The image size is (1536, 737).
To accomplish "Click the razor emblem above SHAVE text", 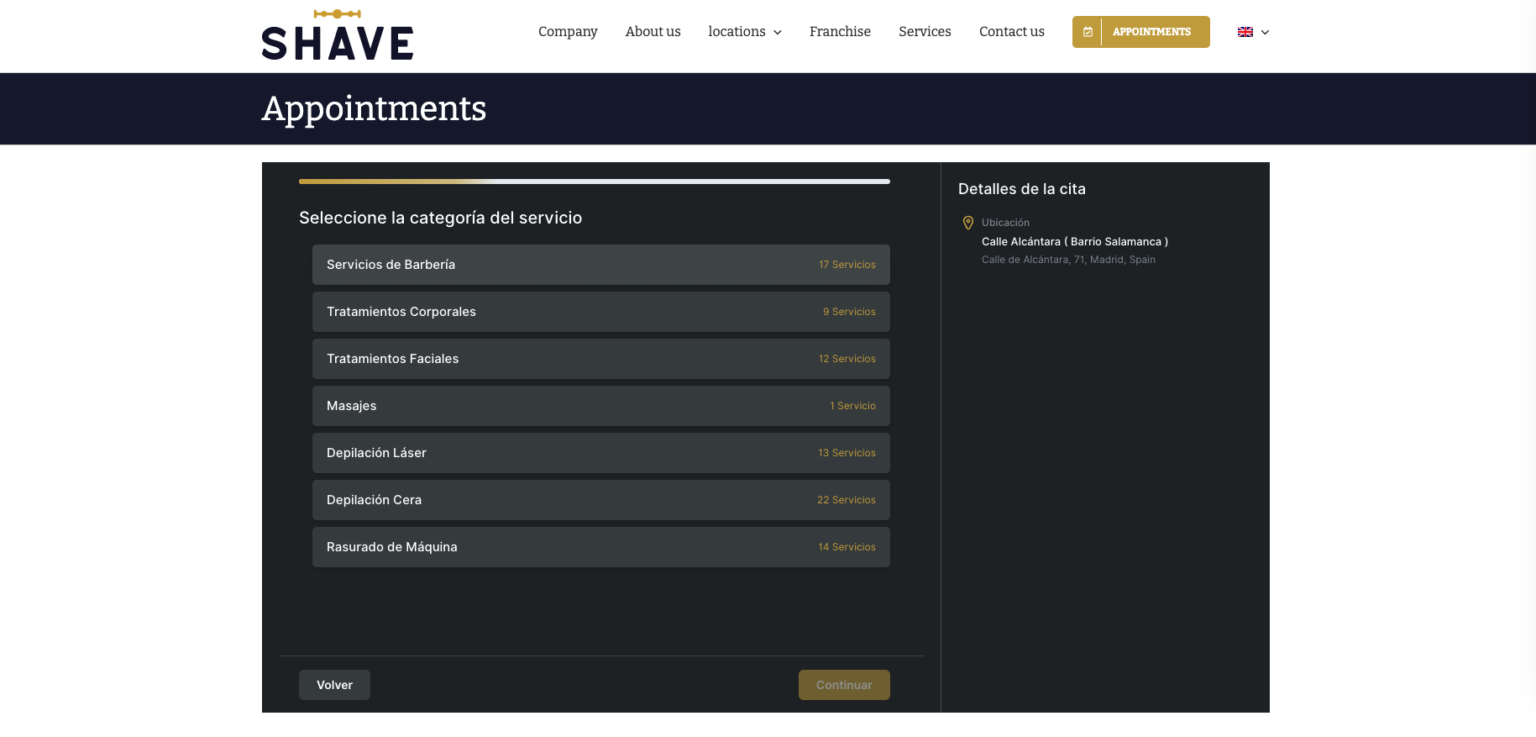I will 337,13.
